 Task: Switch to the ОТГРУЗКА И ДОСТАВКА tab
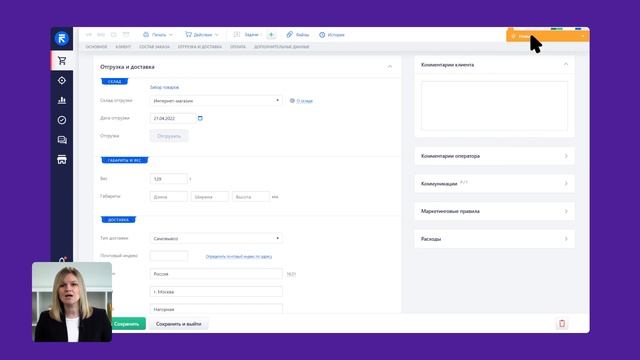click(200, 47)
